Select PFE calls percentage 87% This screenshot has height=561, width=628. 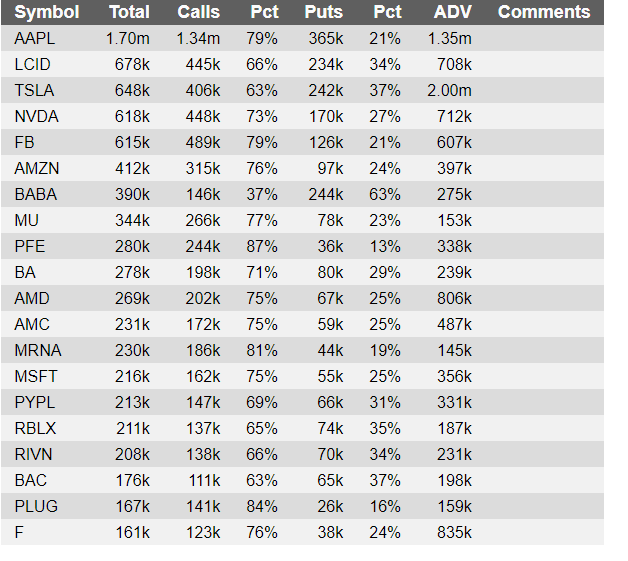click(x=262, y=246)
